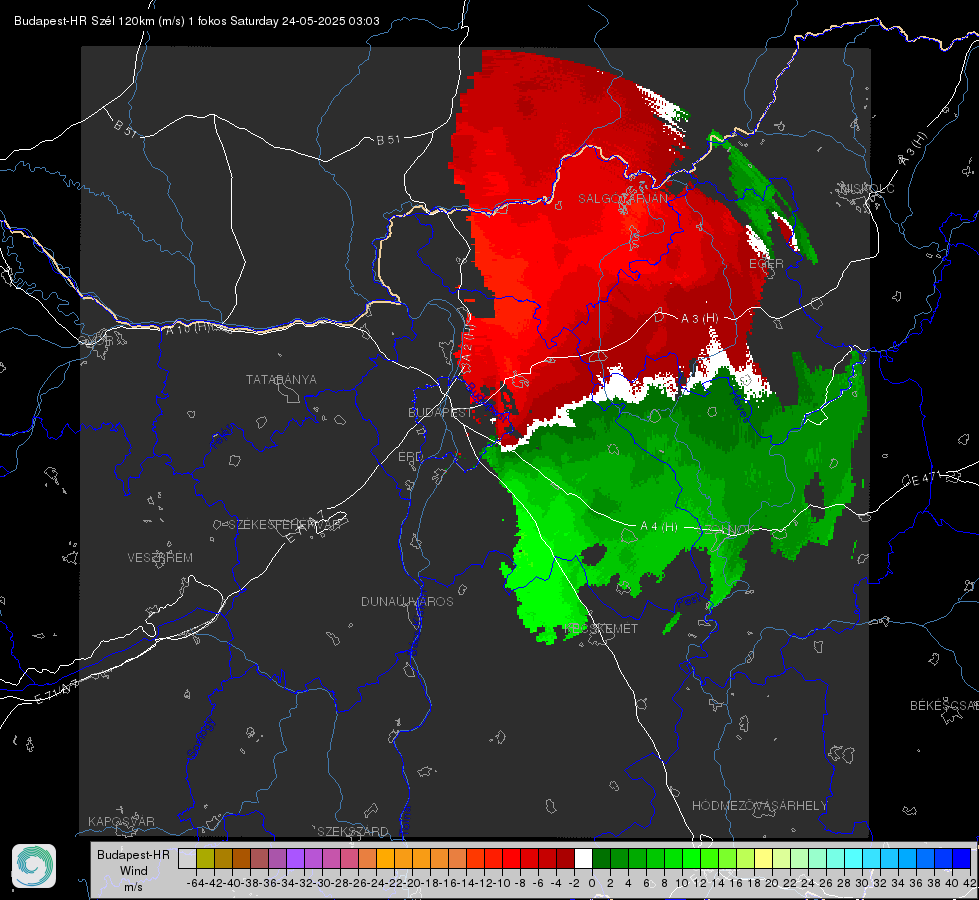This screenshot has width=979, height=900.
Task: Select the light grey first swatch in the legend
Action: click(x=187, y=858)
